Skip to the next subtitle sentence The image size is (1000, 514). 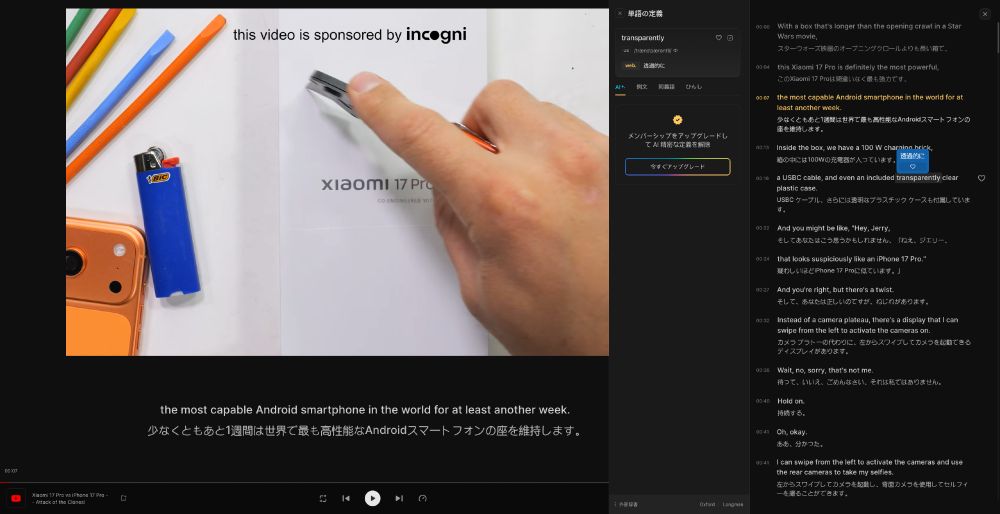(399, 498)
